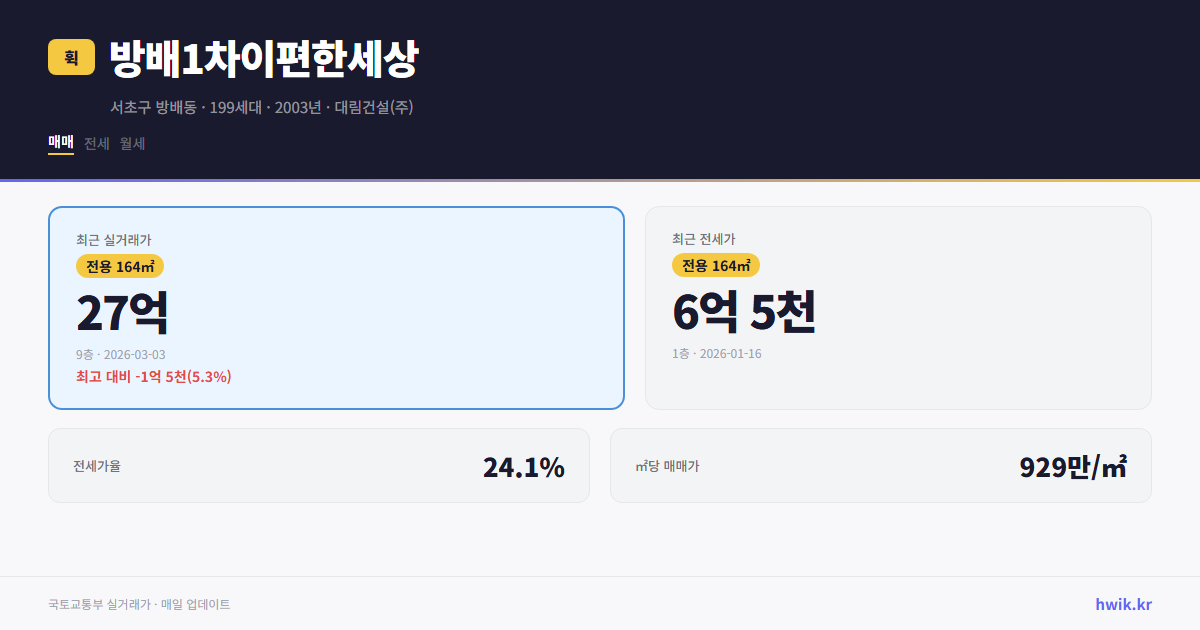Select the 최근 전세가 card
The image size is (1200, 630).
898,307
